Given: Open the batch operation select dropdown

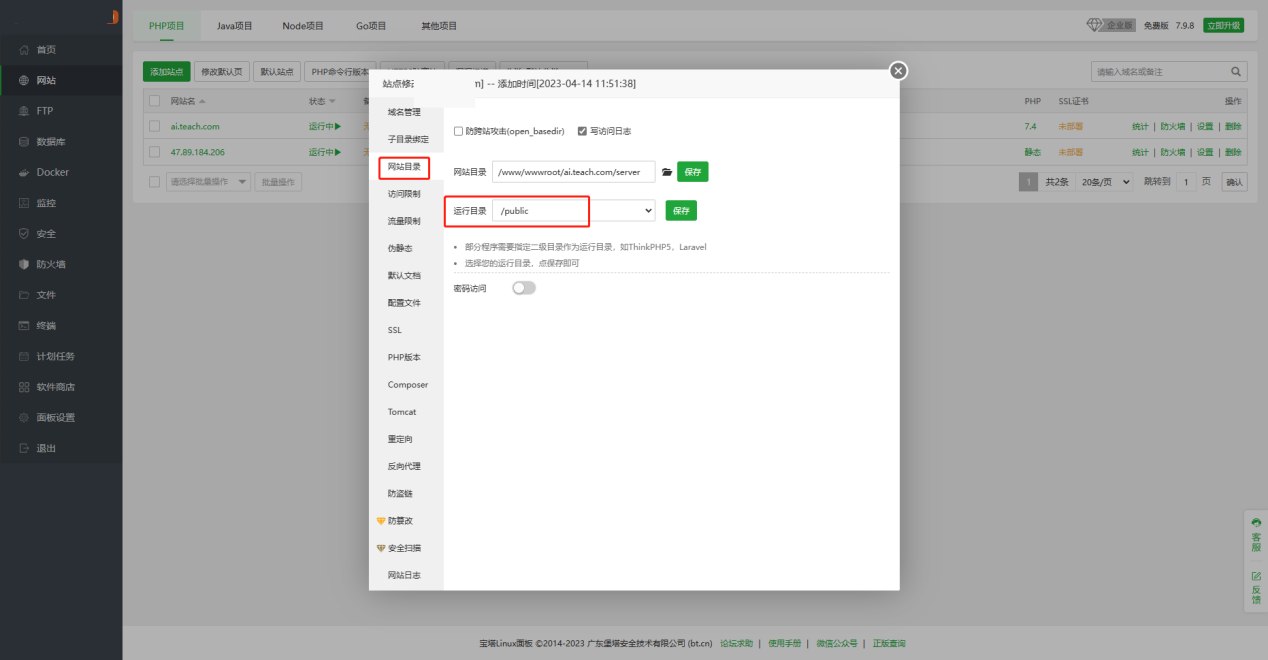Looking at the screenshot, I should coord(204,182).
